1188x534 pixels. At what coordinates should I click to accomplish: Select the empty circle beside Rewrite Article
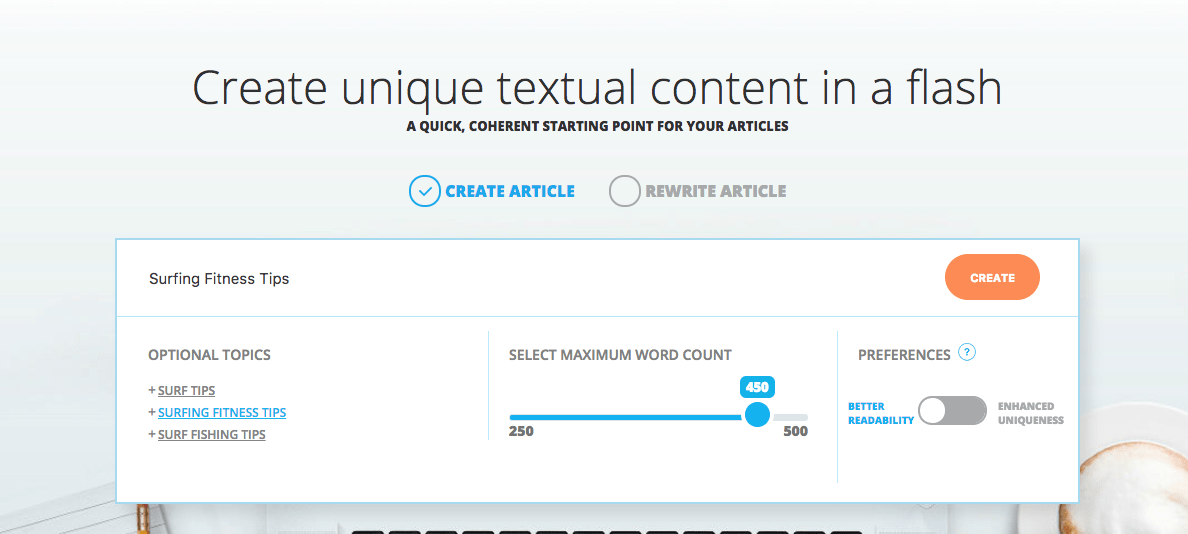[624, 191]
